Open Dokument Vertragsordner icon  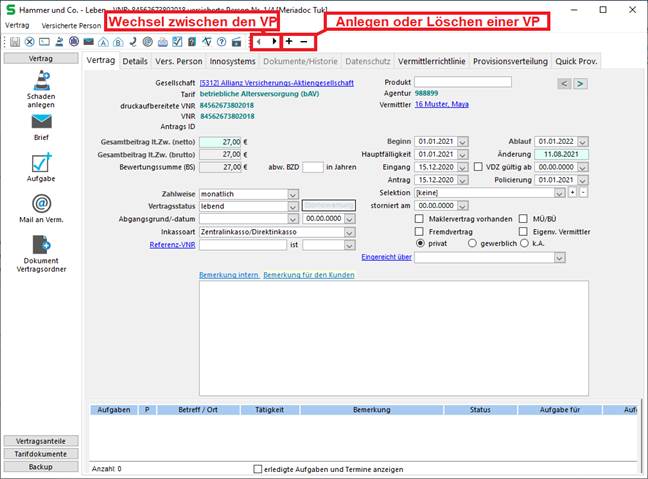click(x=41, y=246)
